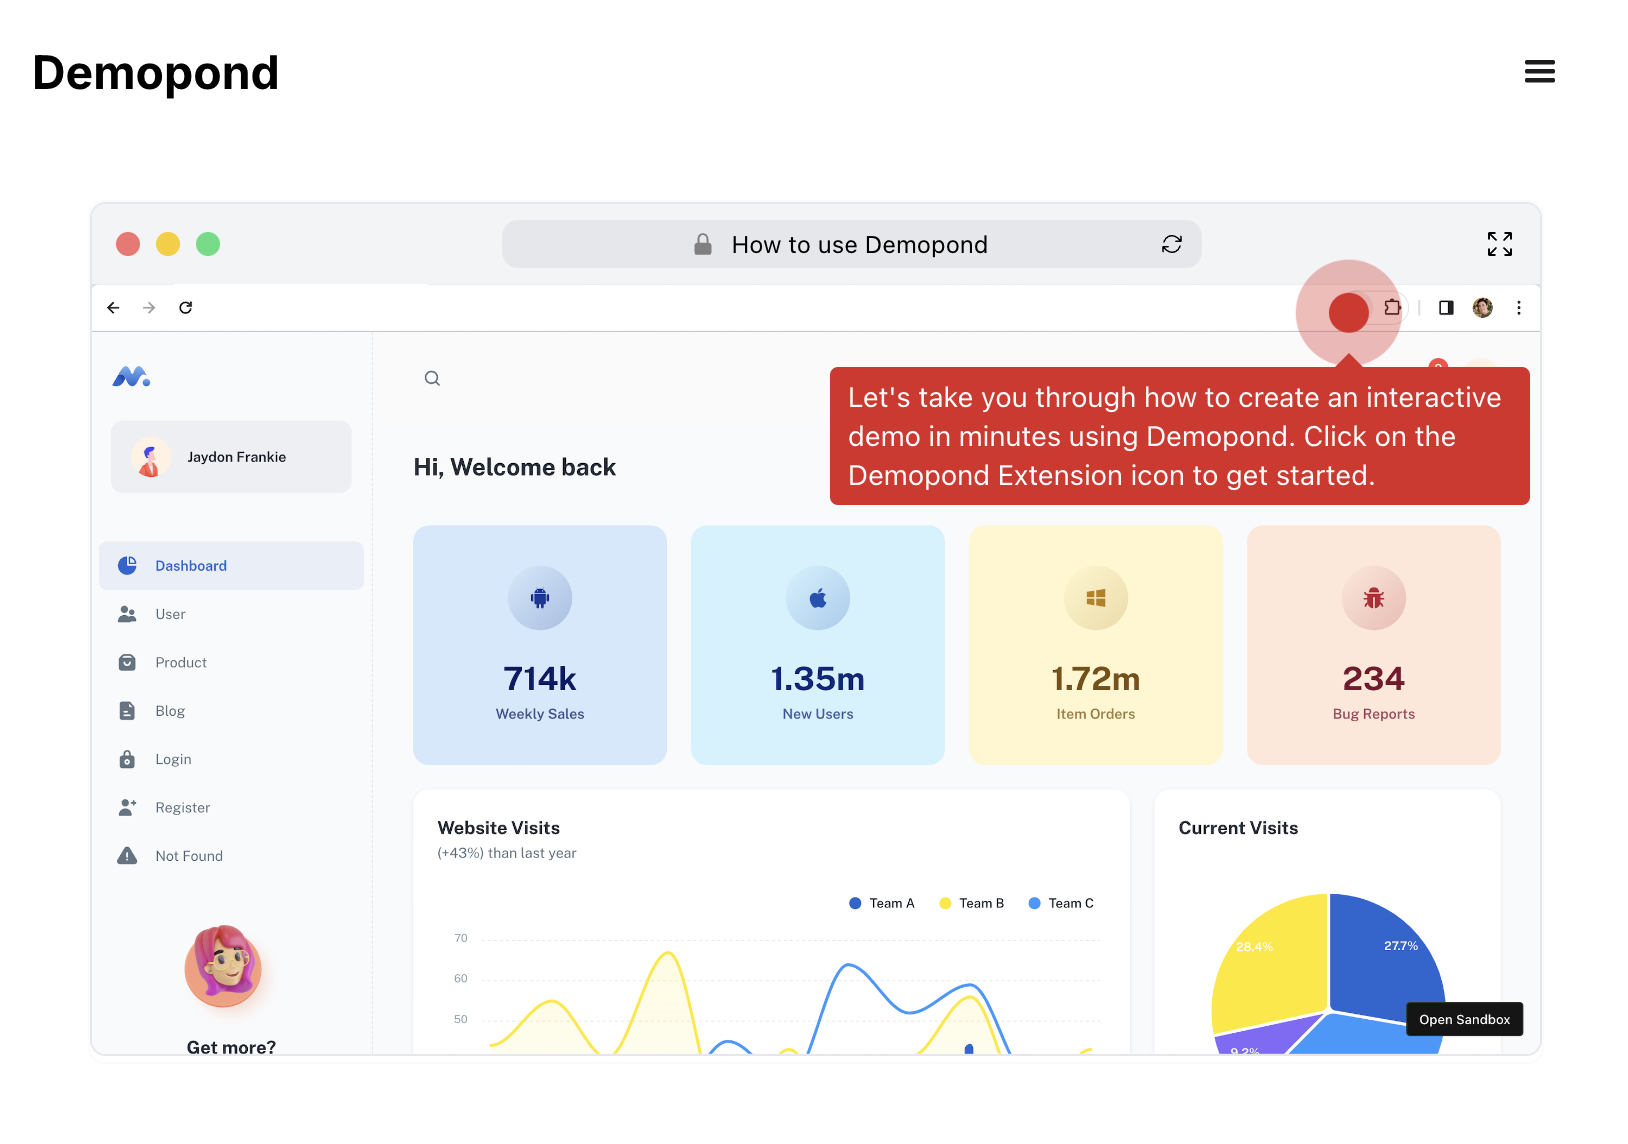Click the Blog document icon
This screenshot has width=1628, height=1144.
[127, 711]
